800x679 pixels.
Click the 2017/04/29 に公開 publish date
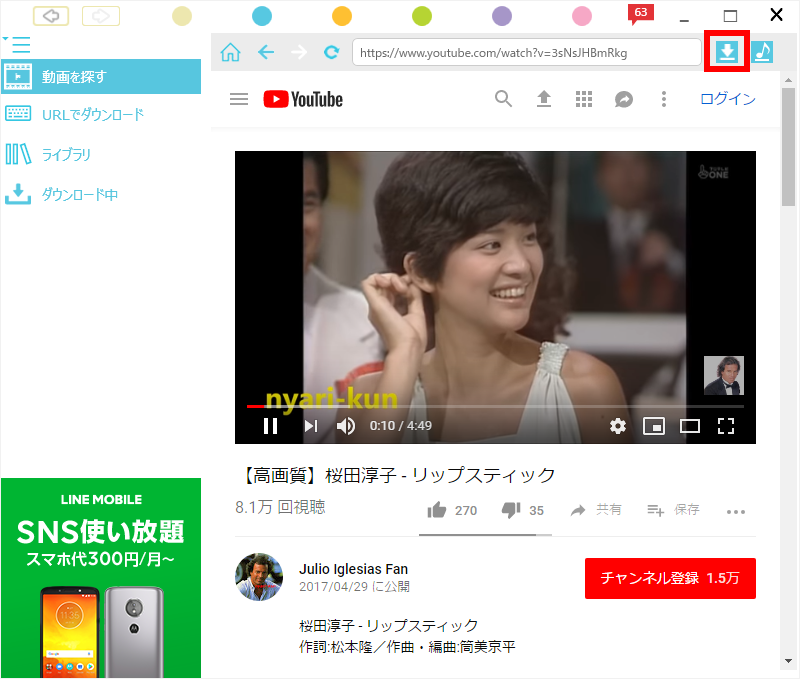click(x=354, y=587)
